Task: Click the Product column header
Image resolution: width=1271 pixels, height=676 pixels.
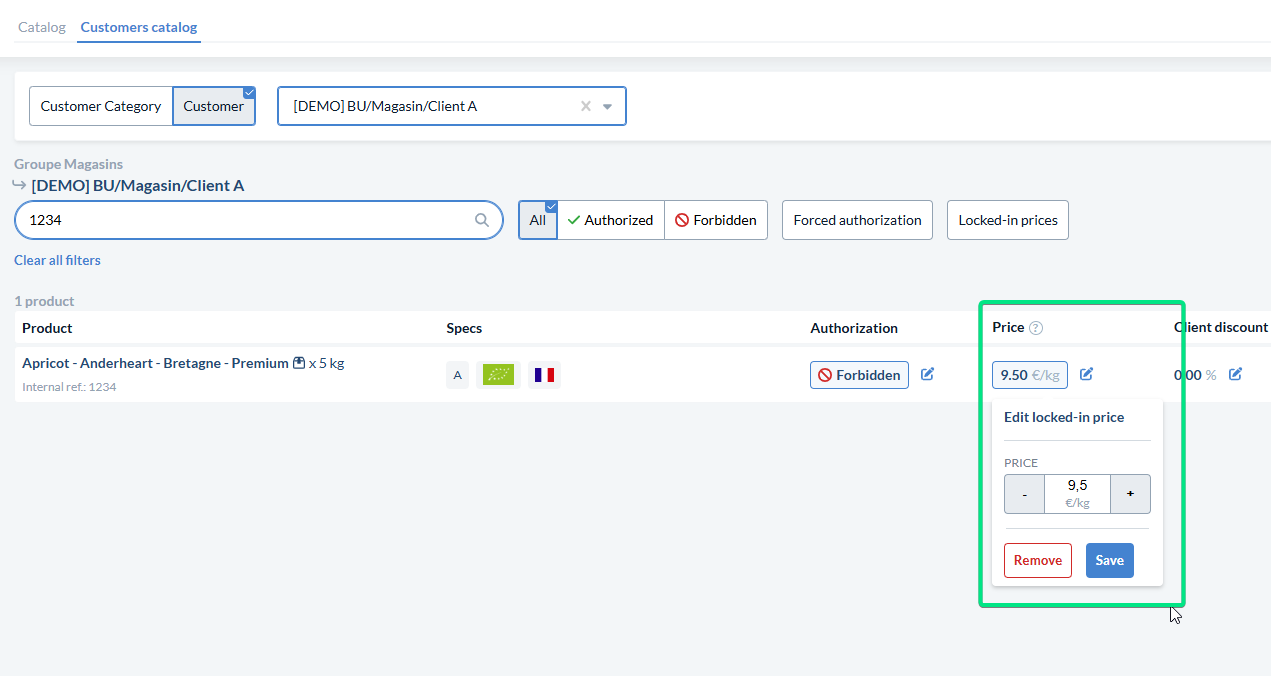Action: 47,328
